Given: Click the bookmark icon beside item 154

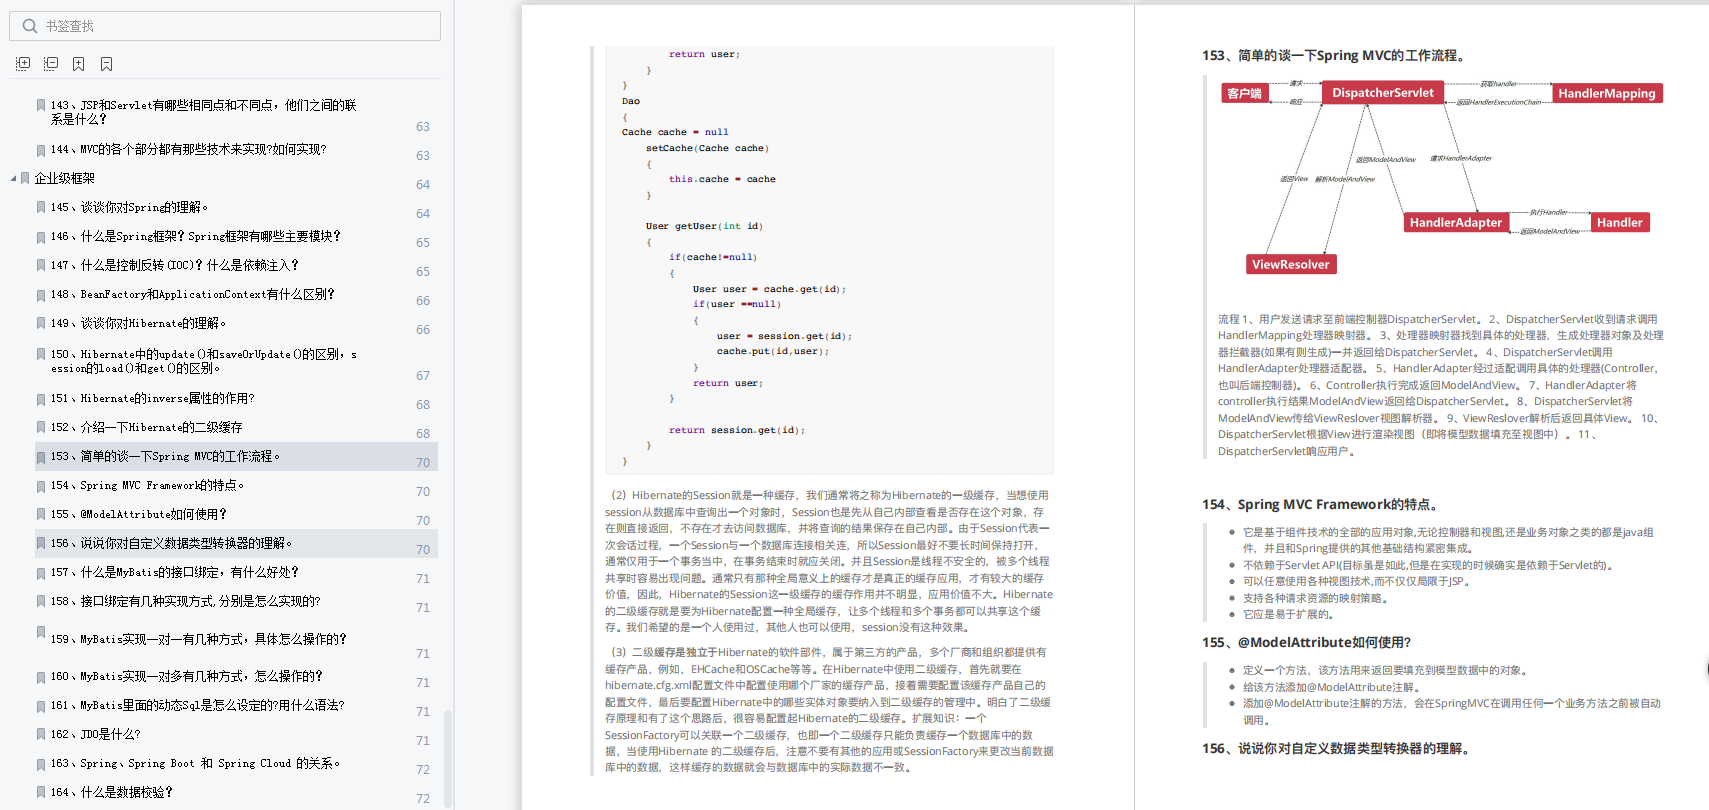Looking at the screenshot, I should coord(41,485).
